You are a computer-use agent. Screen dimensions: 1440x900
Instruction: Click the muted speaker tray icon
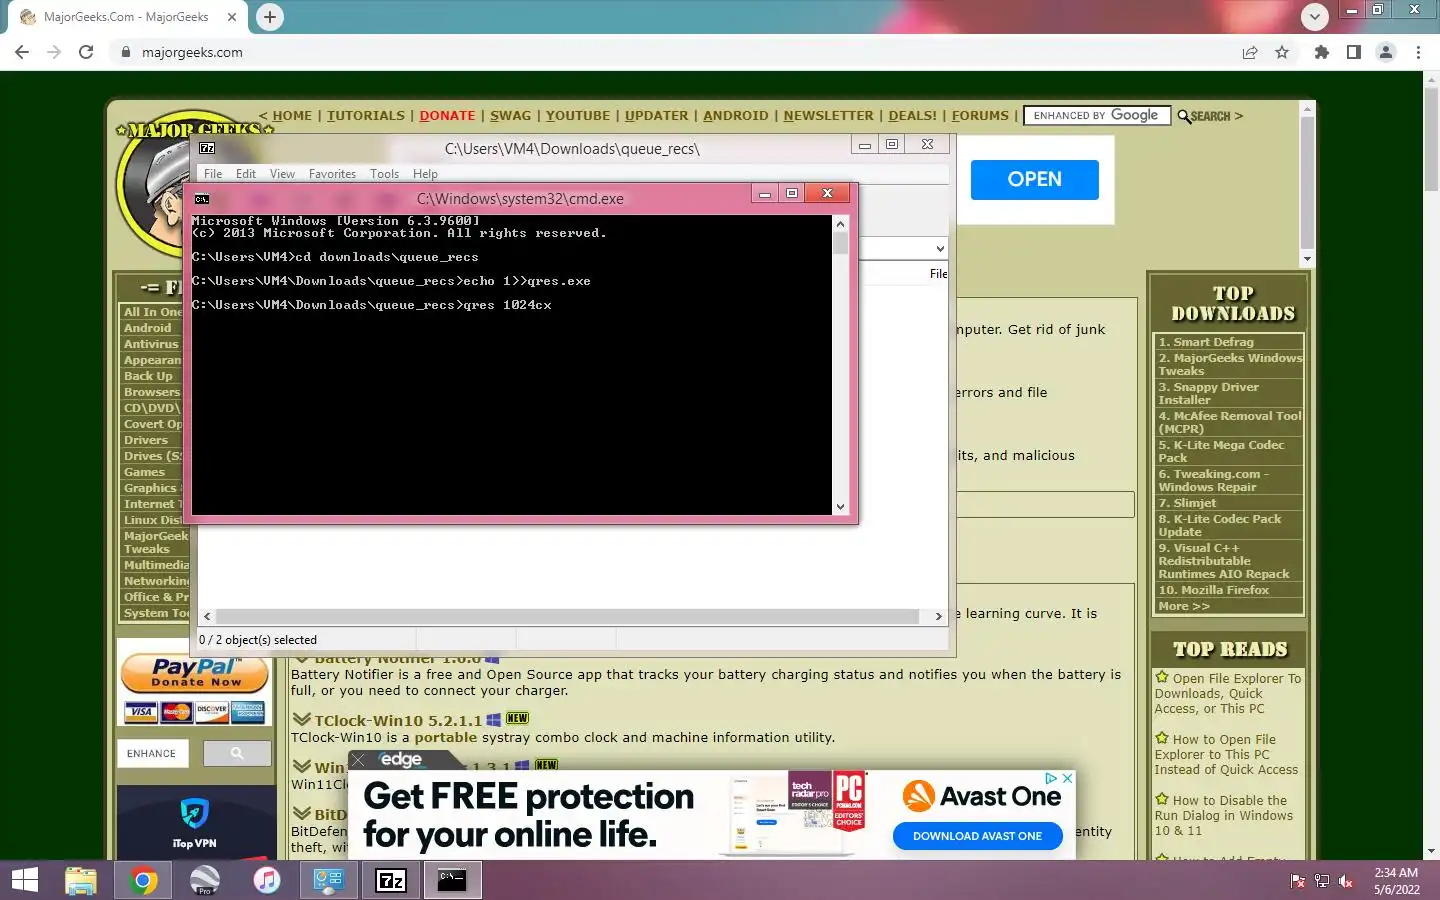pos(1346,881)
